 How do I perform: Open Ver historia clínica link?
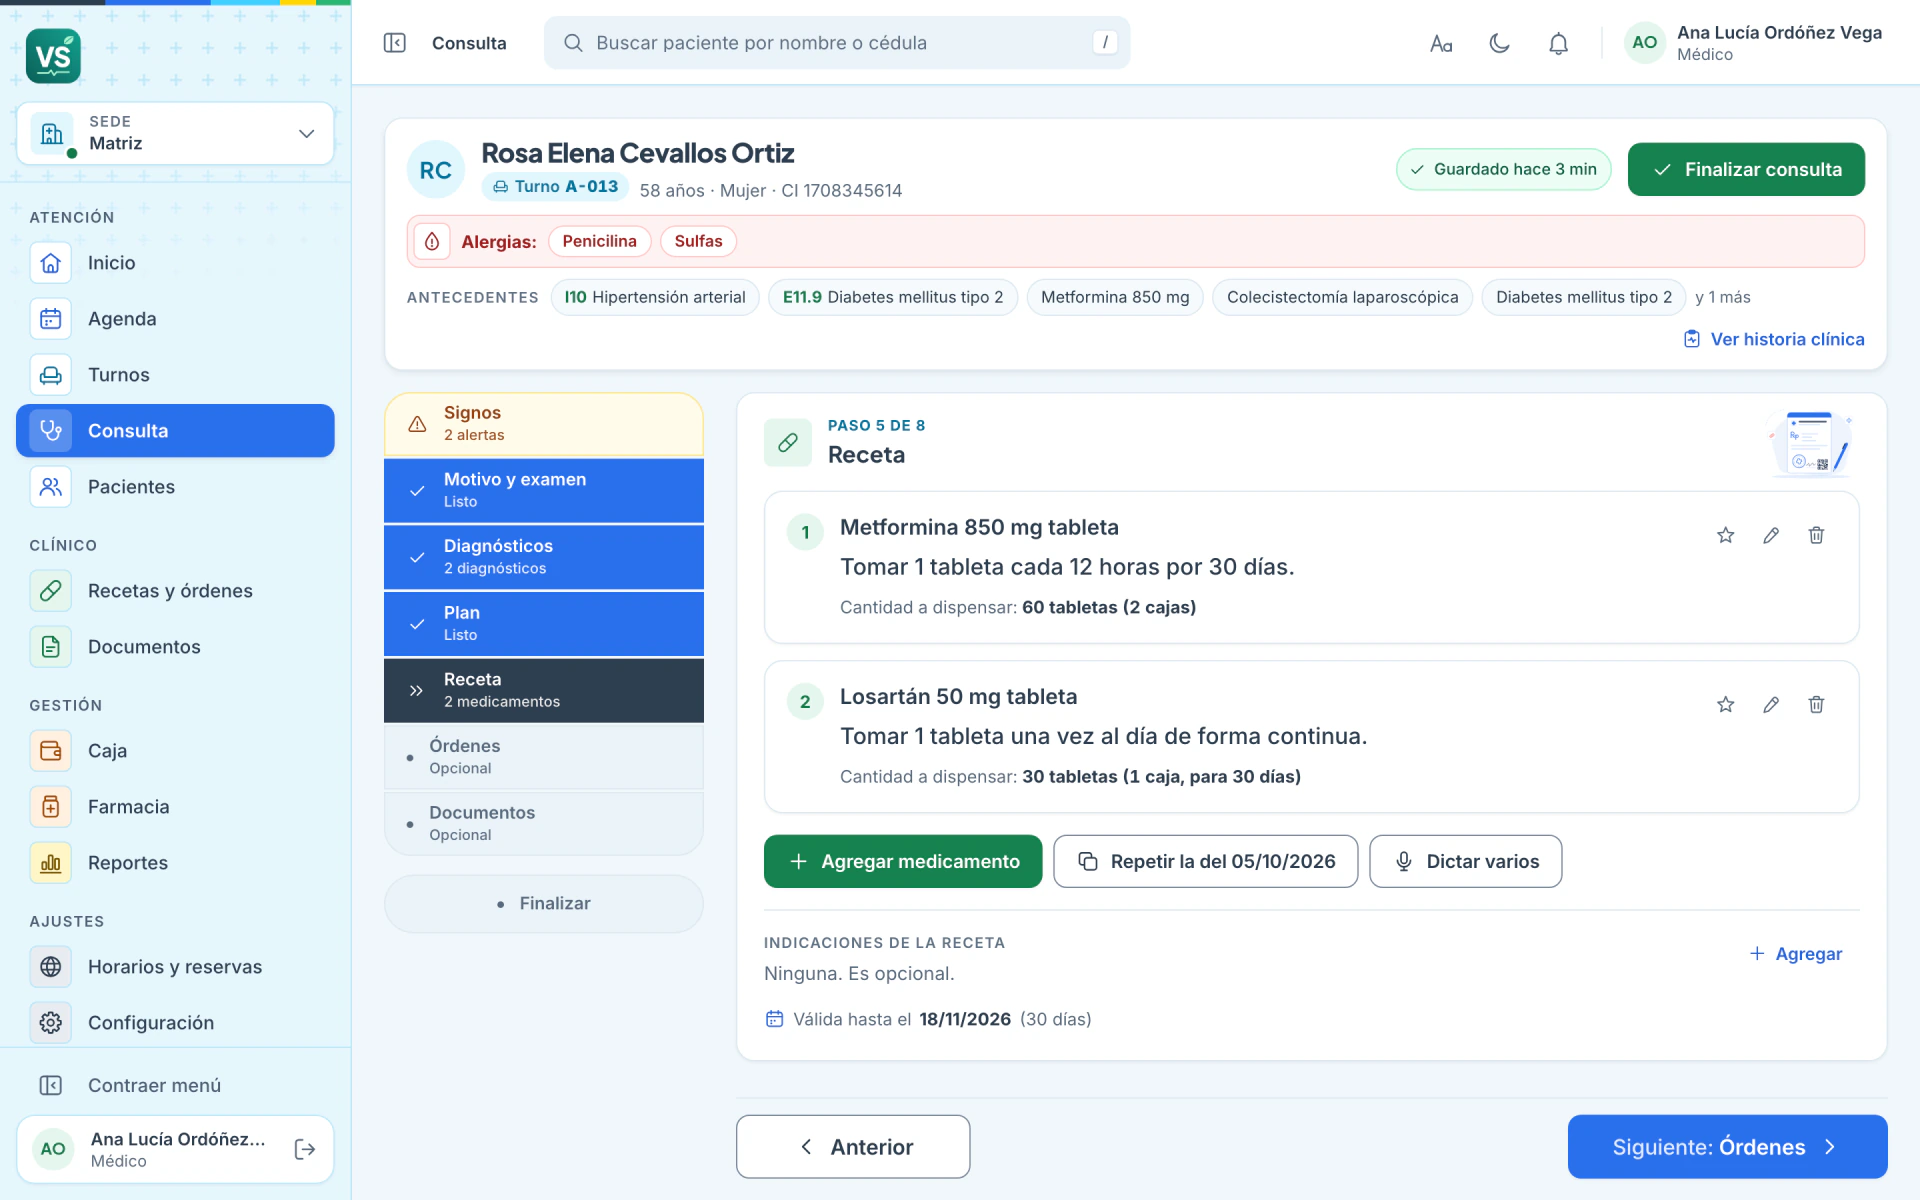[1774, 339]
